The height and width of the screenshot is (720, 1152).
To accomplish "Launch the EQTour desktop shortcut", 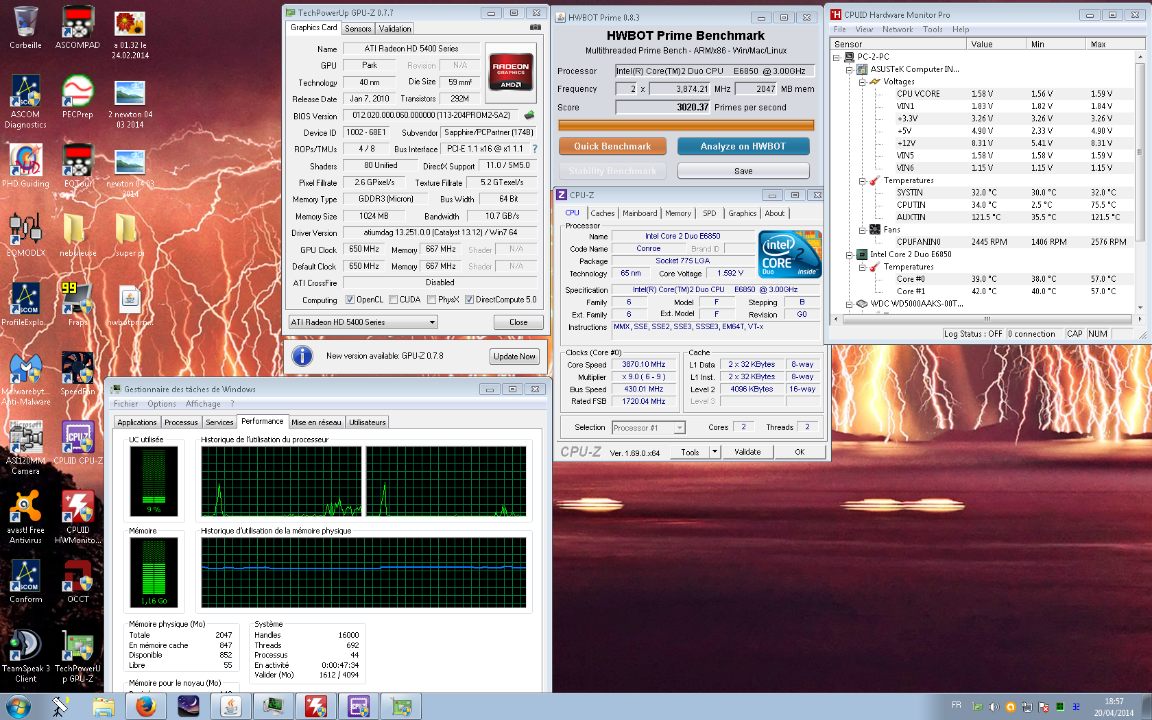I will [77, 165].
